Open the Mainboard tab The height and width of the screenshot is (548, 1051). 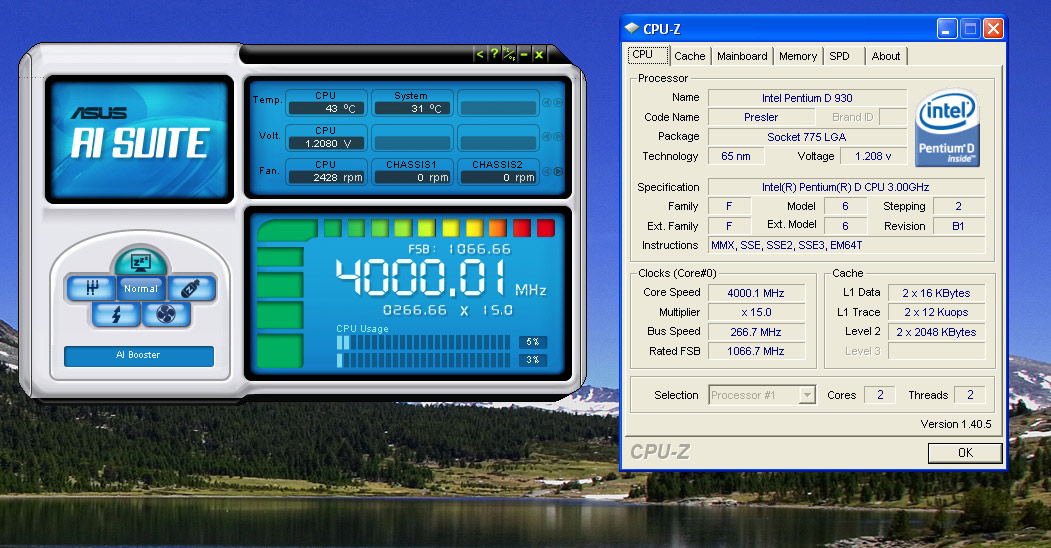[x=742, y=56]
